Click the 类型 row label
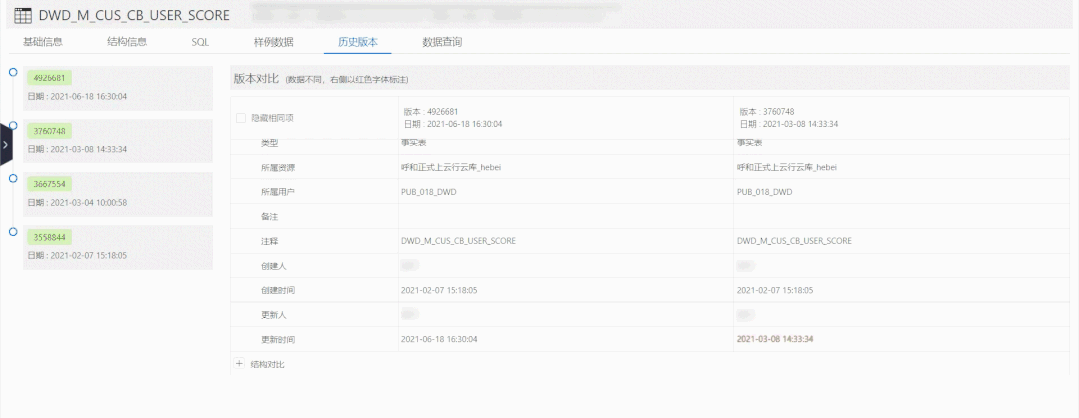Image resolution: width=1079 pixels, height=418 pixels. [269, 143]
